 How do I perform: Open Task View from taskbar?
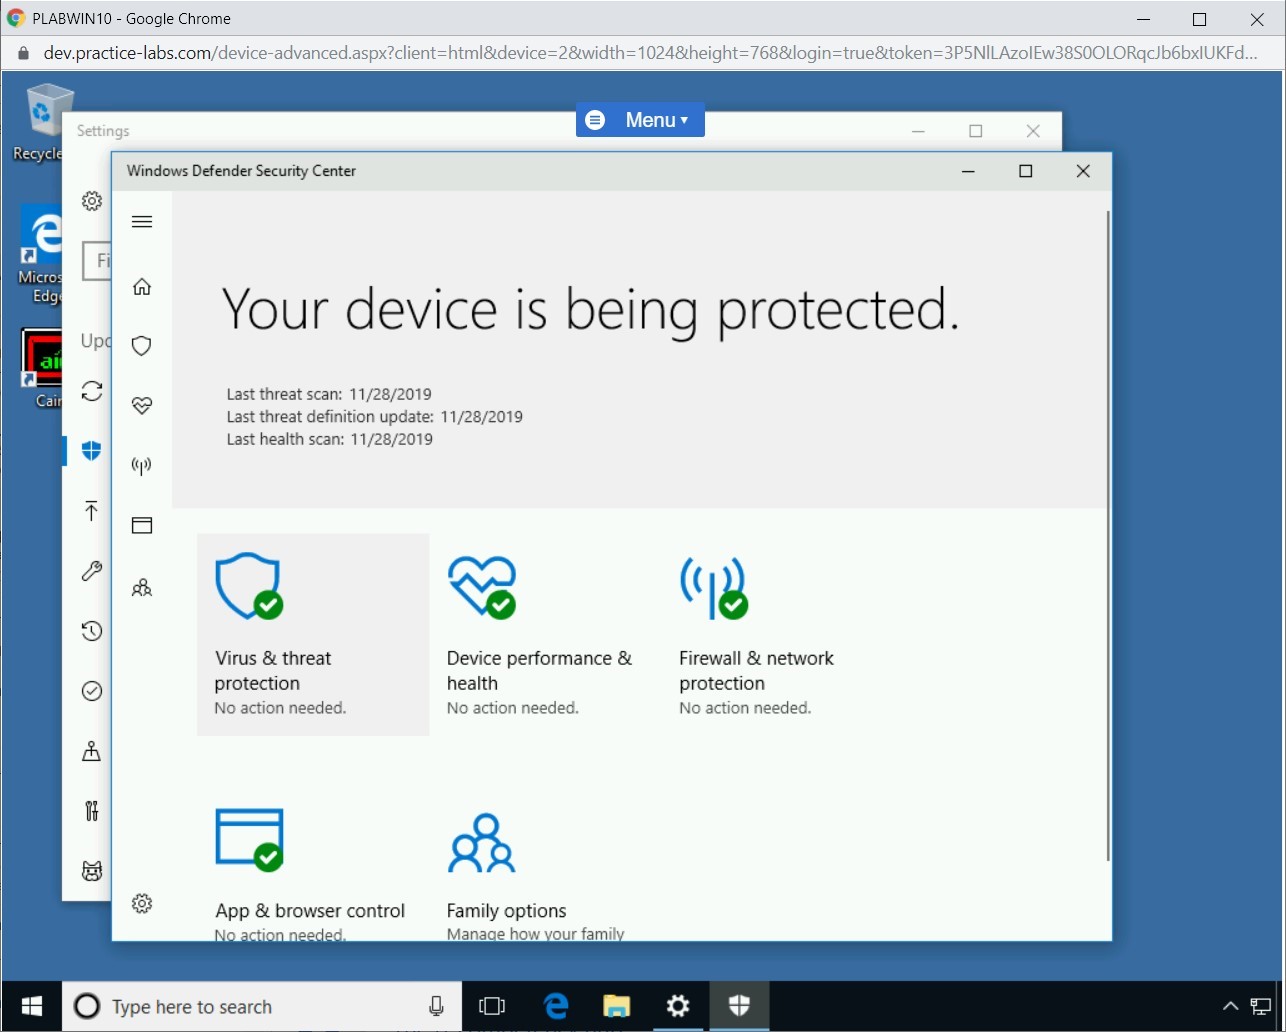point(492,1007)
